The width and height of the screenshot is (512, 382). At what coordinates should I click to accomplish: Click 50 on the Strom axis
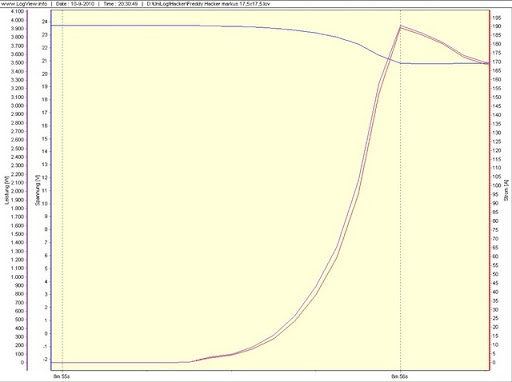(495, 274)
